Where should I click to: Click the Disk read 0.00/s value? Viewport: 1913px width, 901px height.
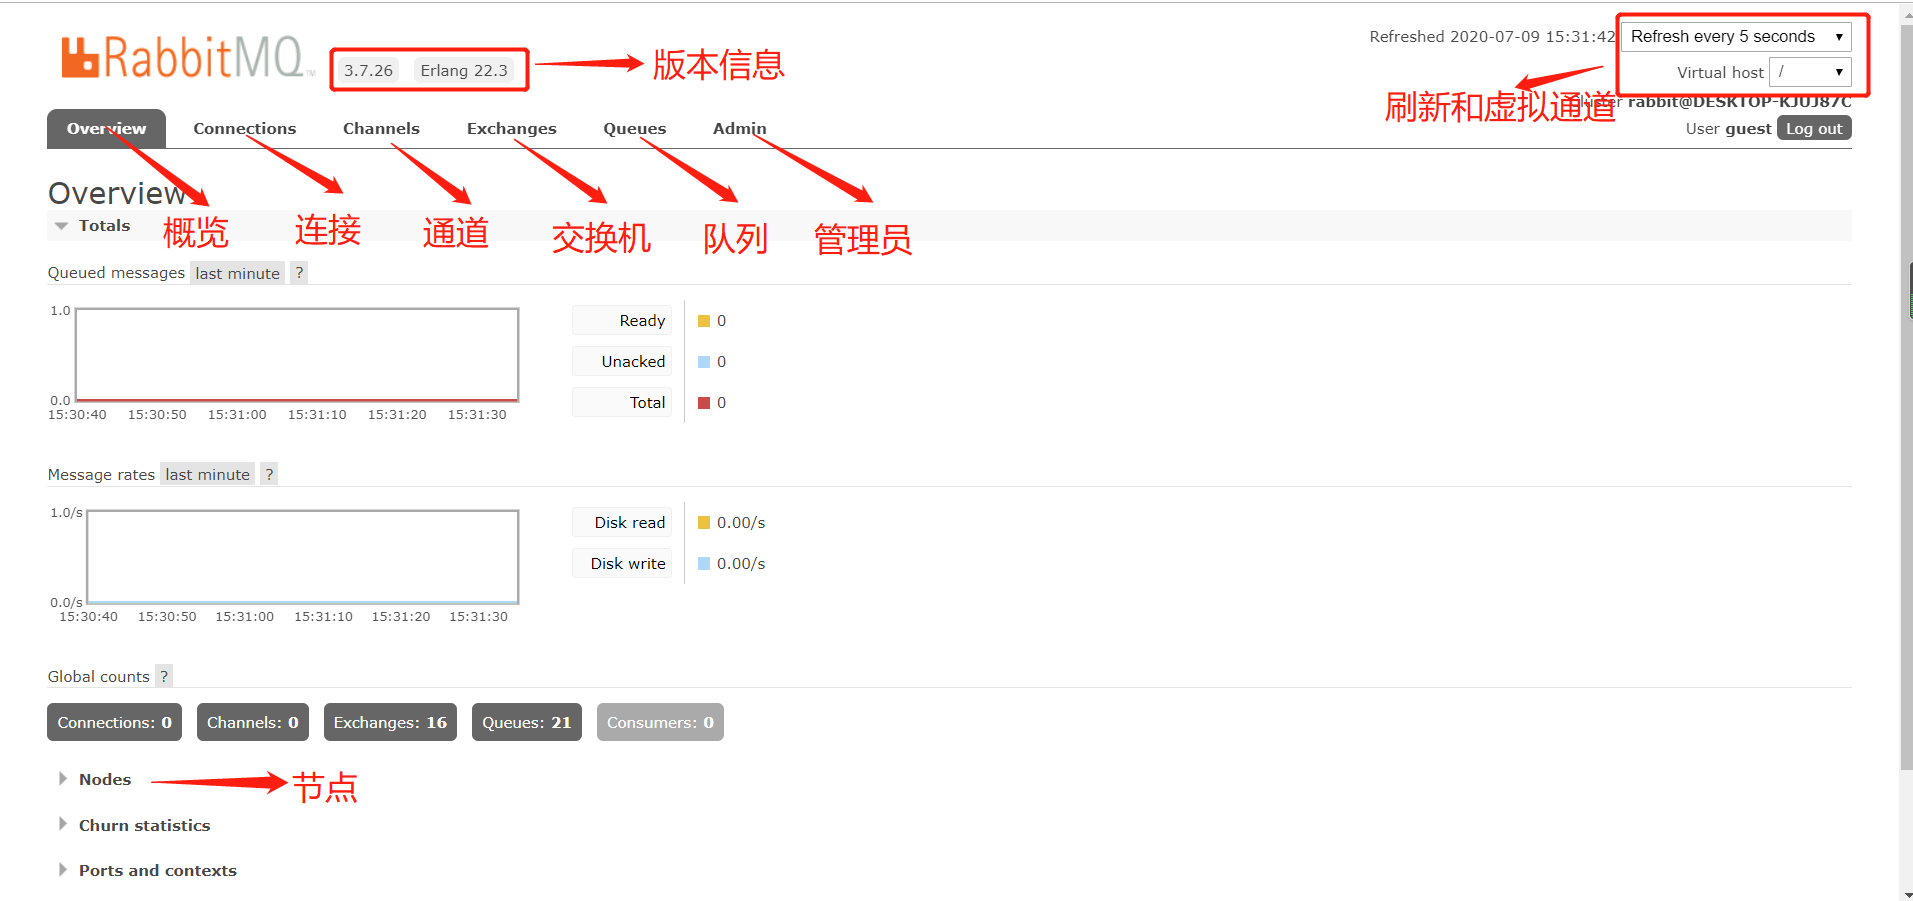click(741, 523)
